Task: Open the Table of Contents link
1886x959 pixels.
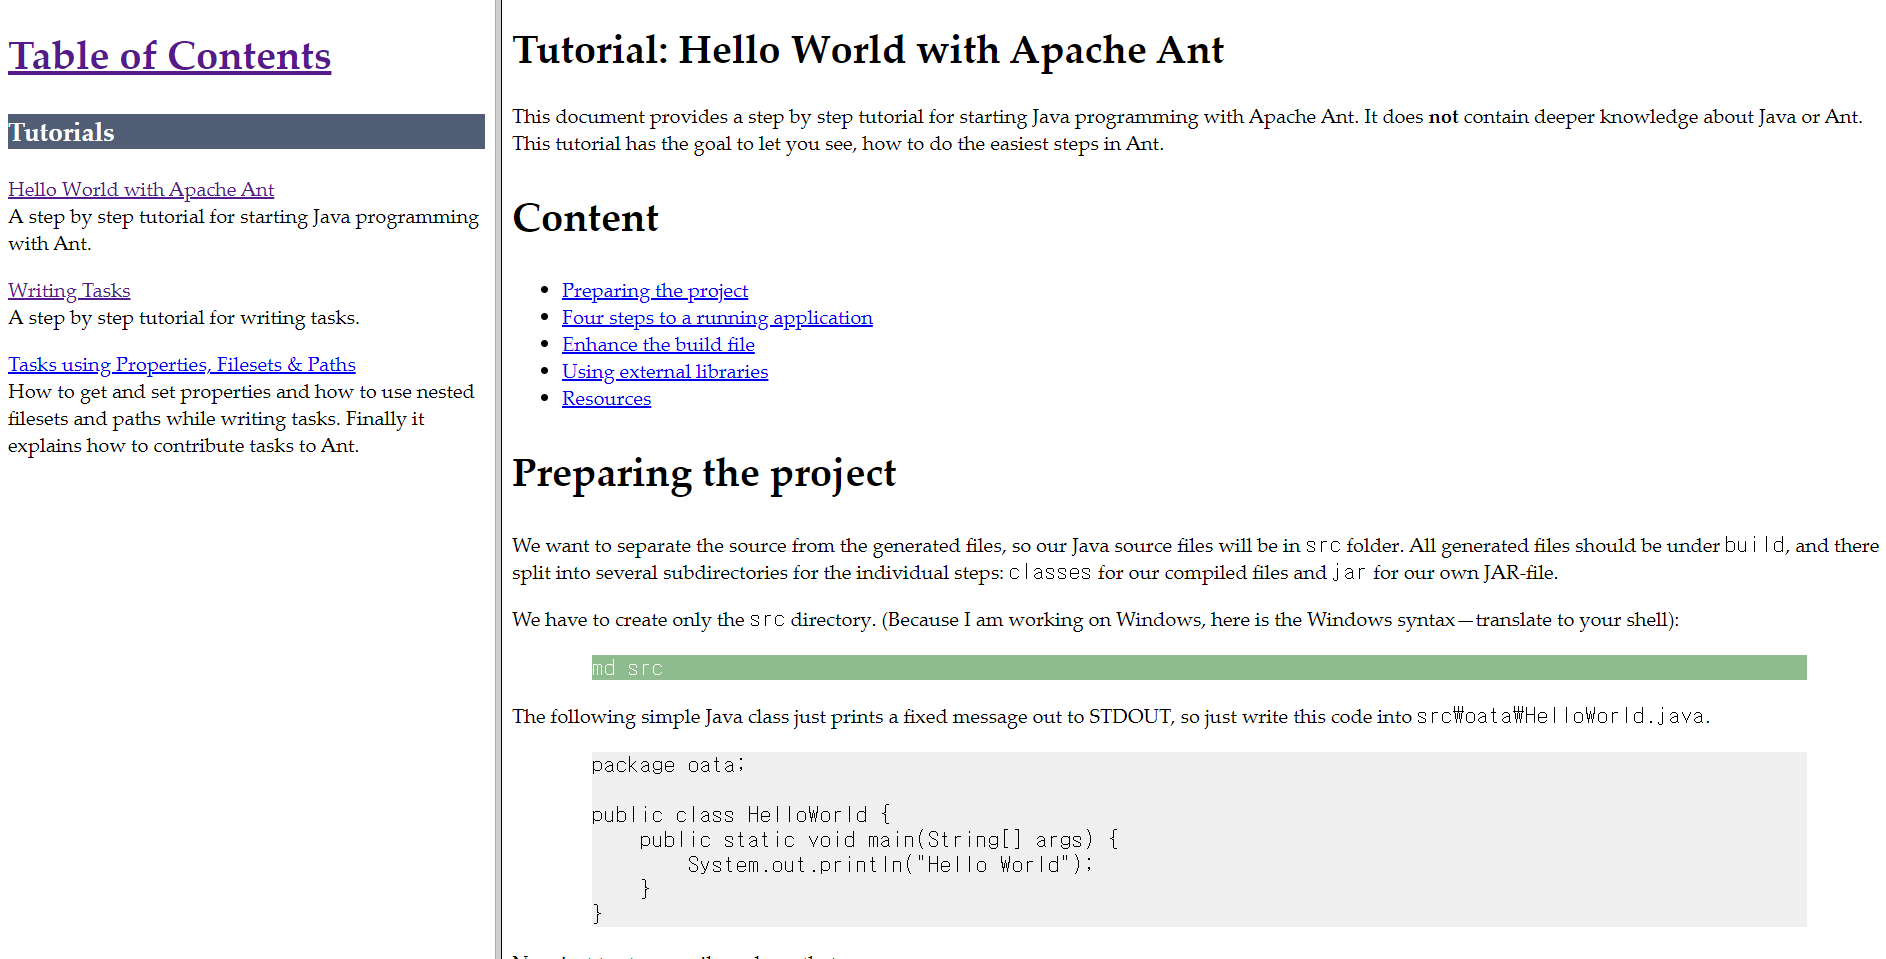Action: click(169, 55)
